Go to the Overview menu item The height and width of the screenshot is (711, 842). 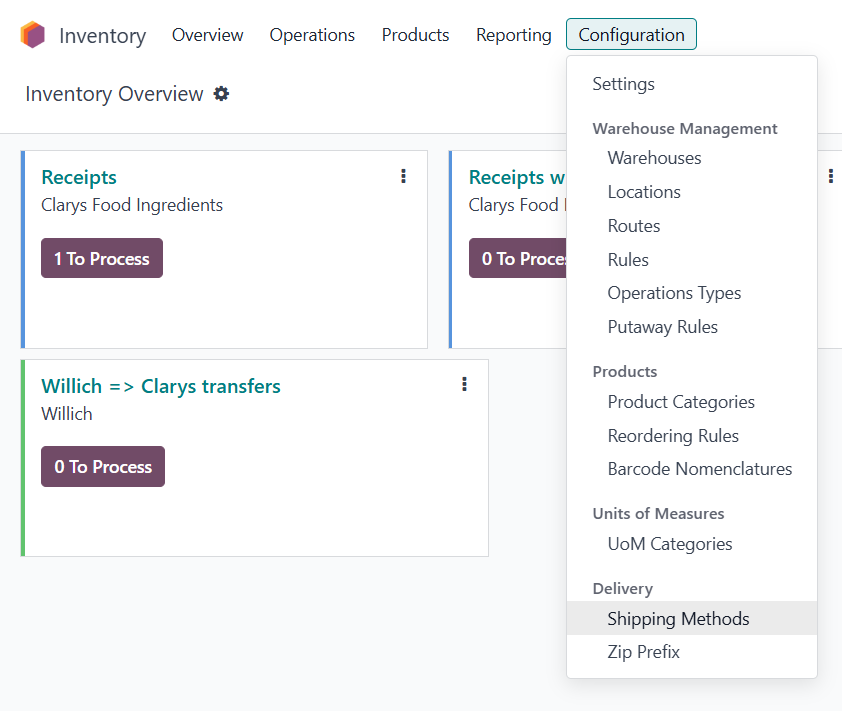[207, 35]
